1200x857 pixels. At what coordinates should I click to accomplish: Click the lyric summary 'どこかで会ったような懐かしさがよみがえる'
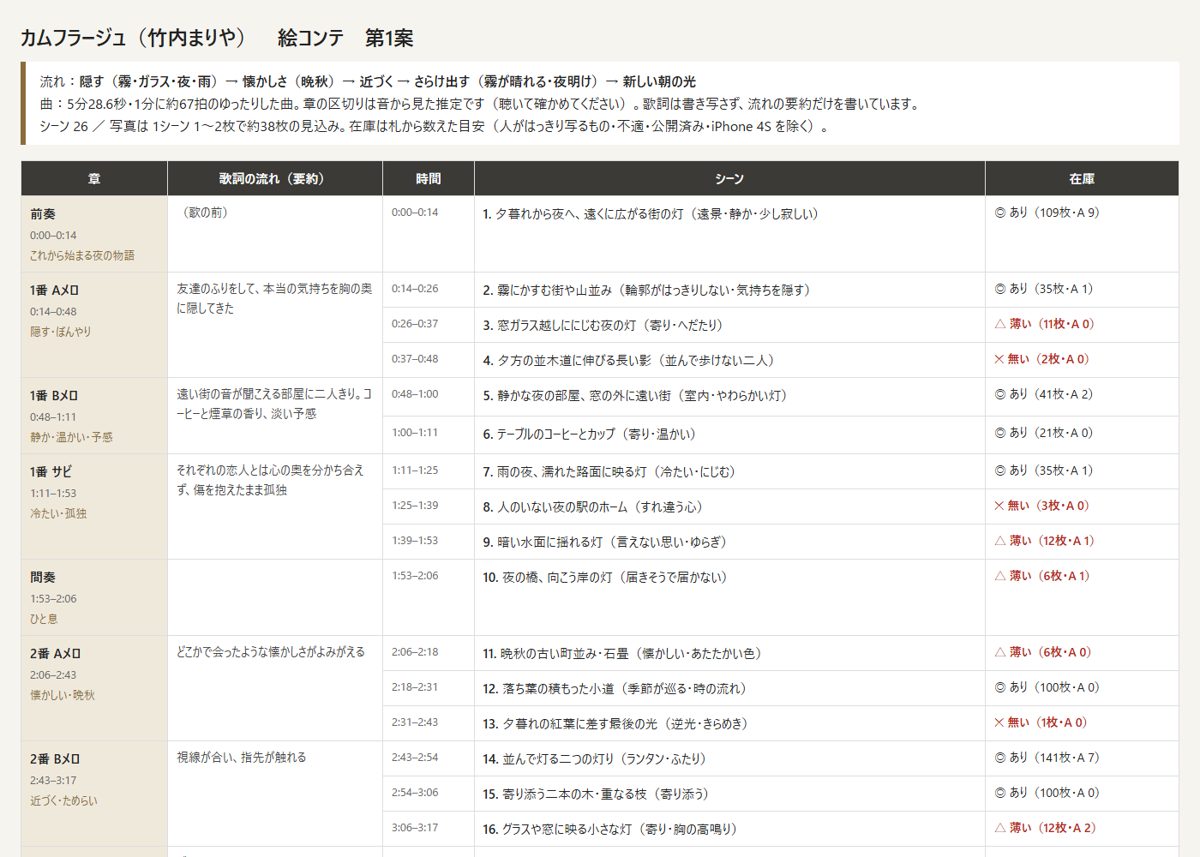tap(275, 688)
